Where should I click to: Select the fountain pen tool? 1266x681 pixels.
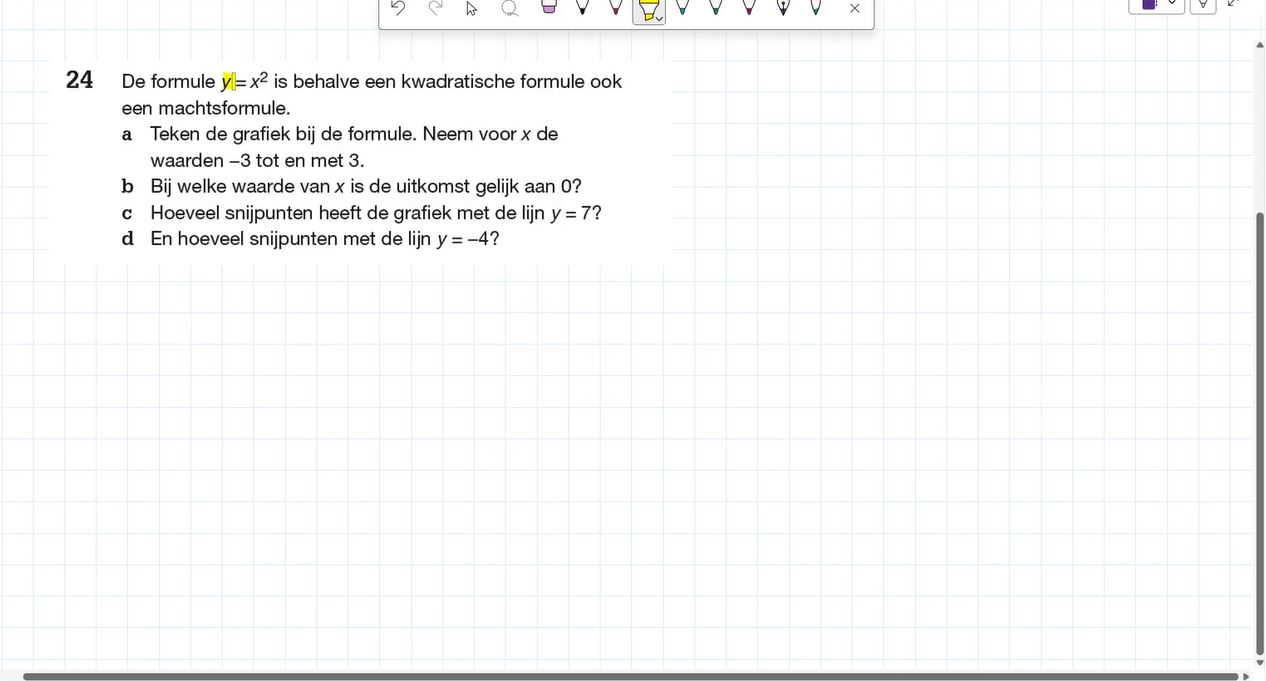(x=783, y=7)
